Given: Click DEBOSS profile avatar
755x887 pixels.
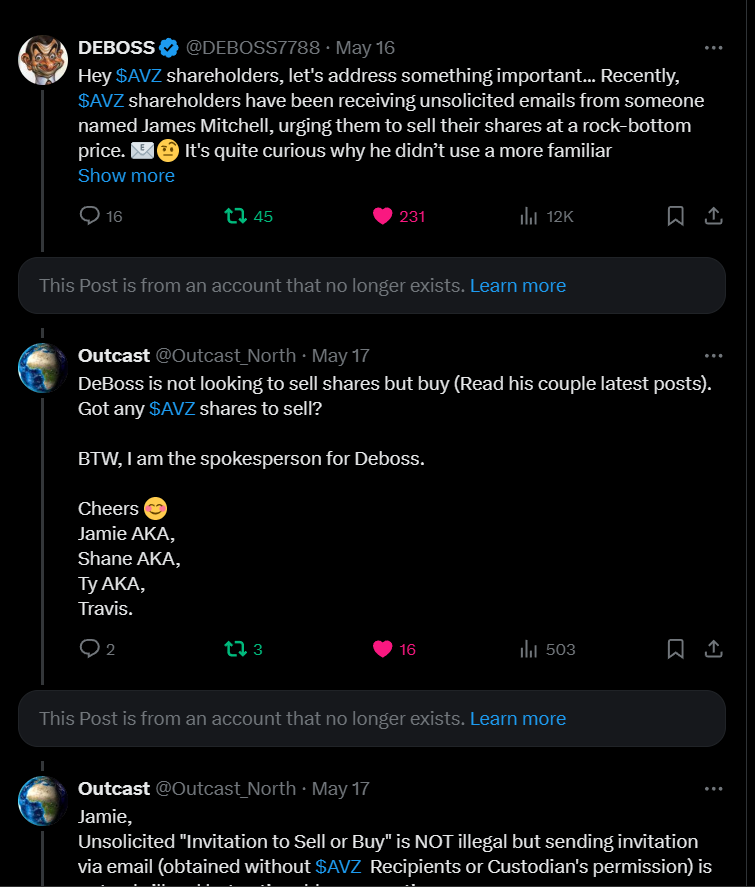Looking at the screenshot, I should coord(43,60).
